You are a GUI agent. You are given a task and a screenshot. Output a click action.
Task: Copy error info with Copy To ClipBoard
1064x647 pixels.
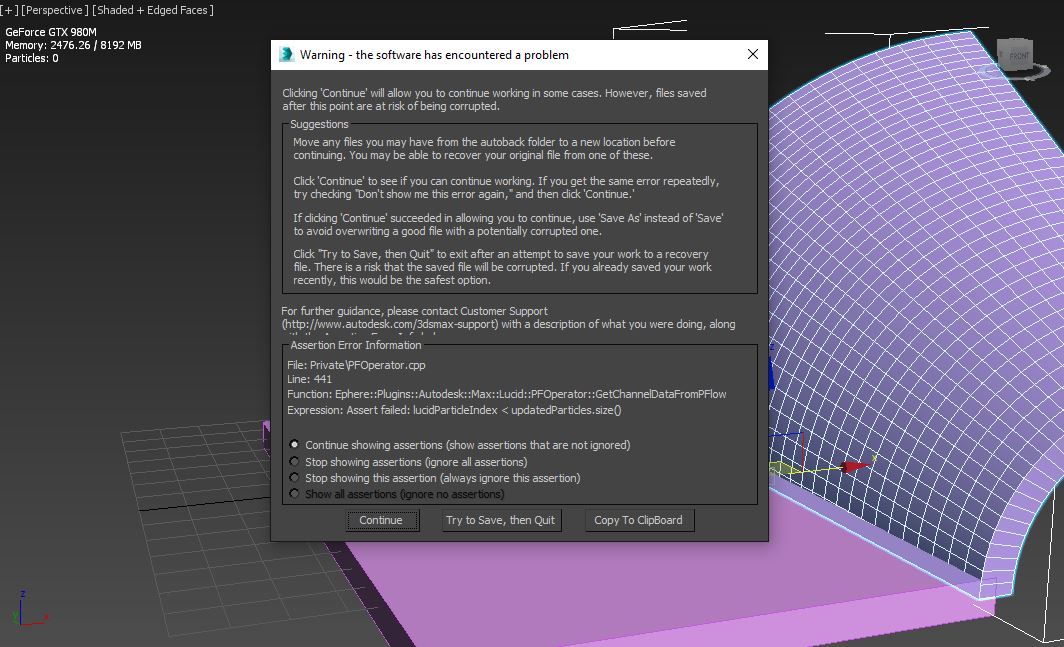pyautogui.click(x=638, y=520)
